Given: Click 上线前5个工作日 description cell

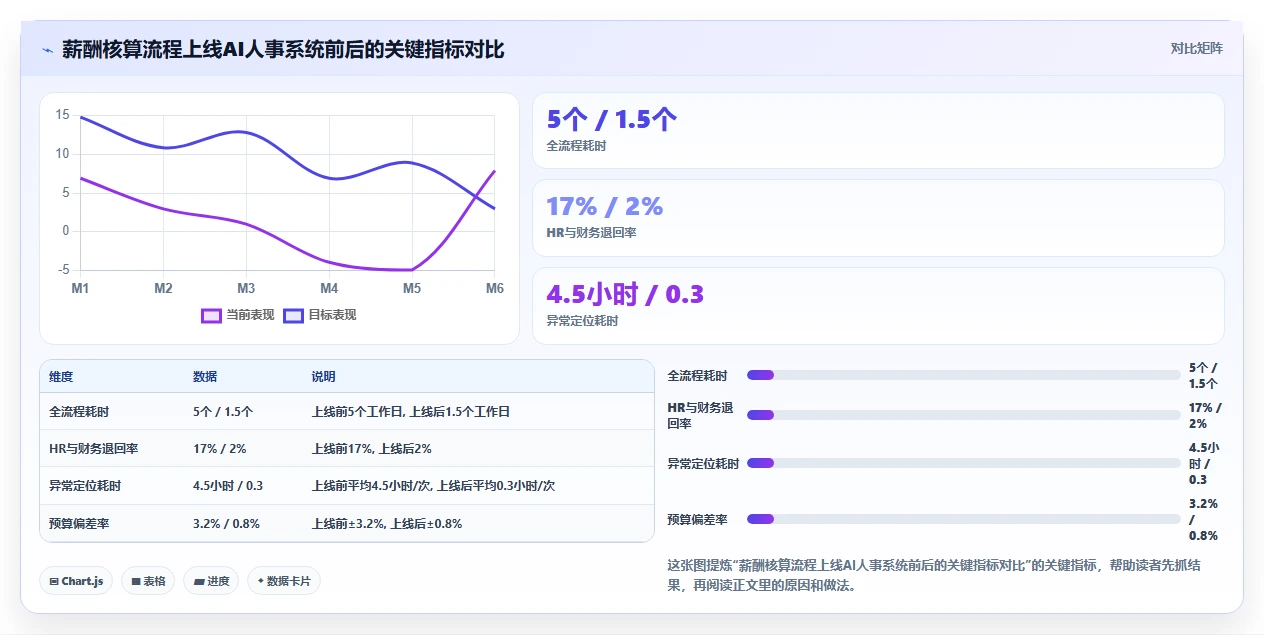Looking at the screenshot, I should click(411, 412).
